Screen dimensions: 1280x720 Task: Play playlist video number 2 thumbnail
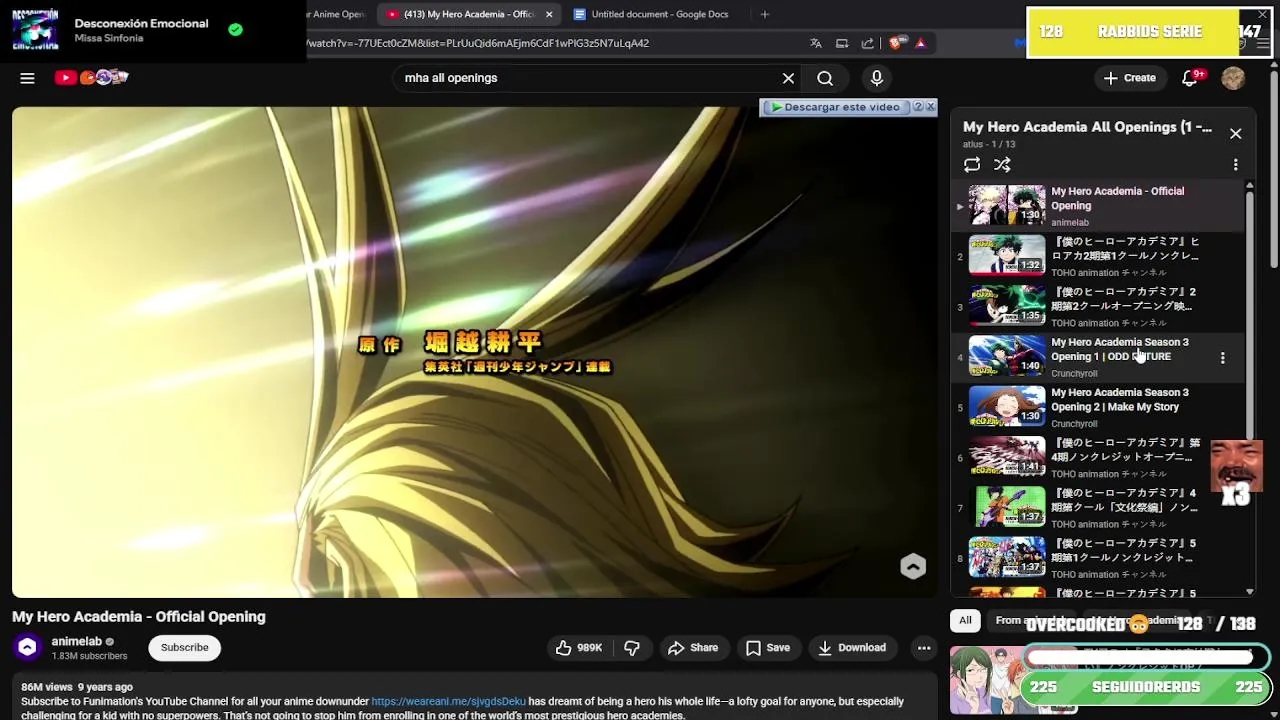(1007, 255)
